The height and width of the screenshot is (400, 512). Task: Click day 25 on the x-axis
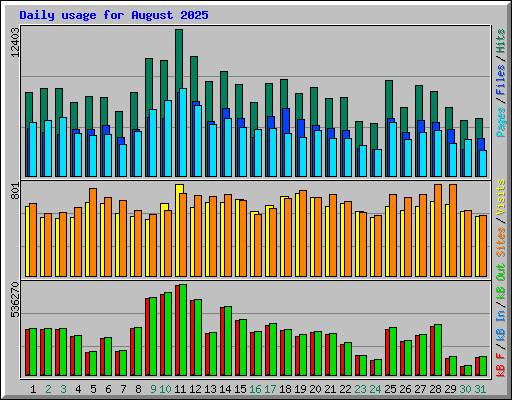point(390,389)
